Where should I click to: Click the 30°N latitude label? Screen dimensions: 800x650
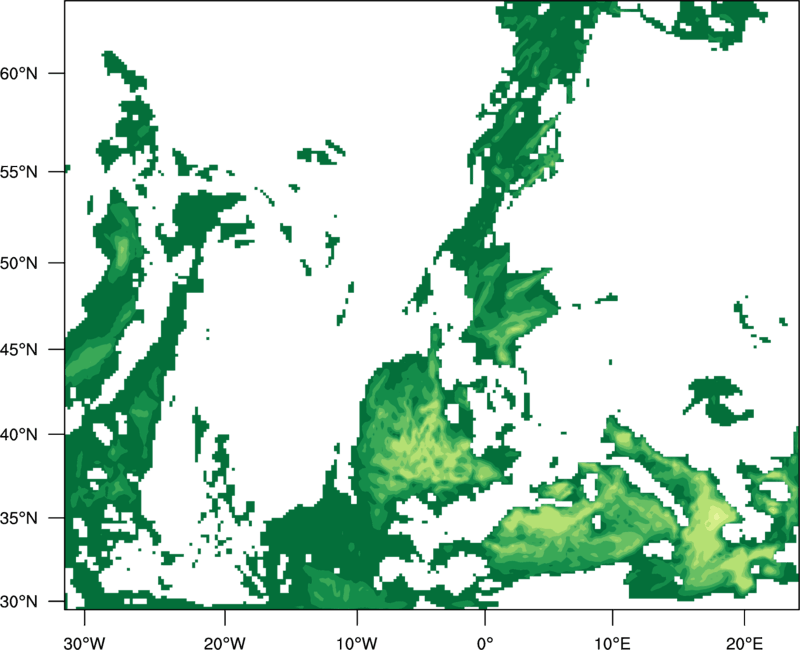[19, 602]
